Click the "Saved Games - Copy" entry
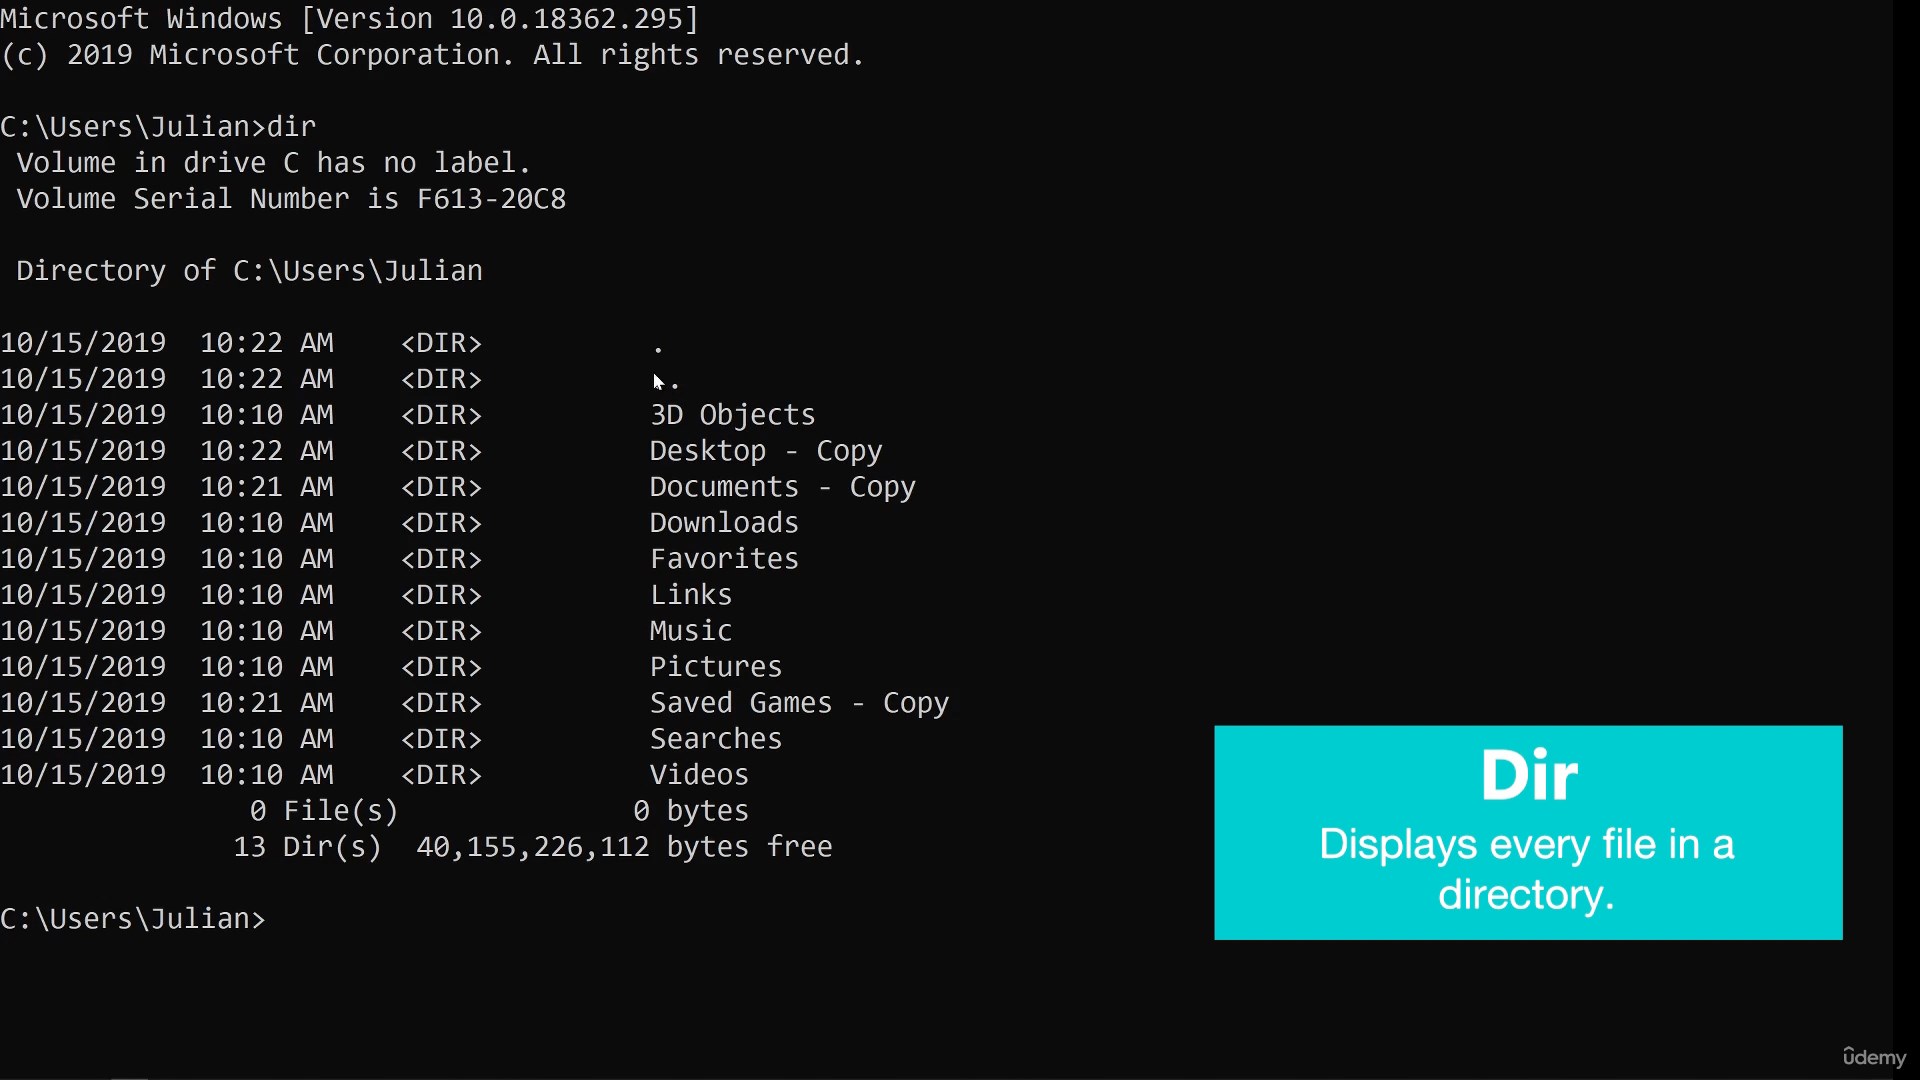Screen dimensions: 1920x1080 799,703
